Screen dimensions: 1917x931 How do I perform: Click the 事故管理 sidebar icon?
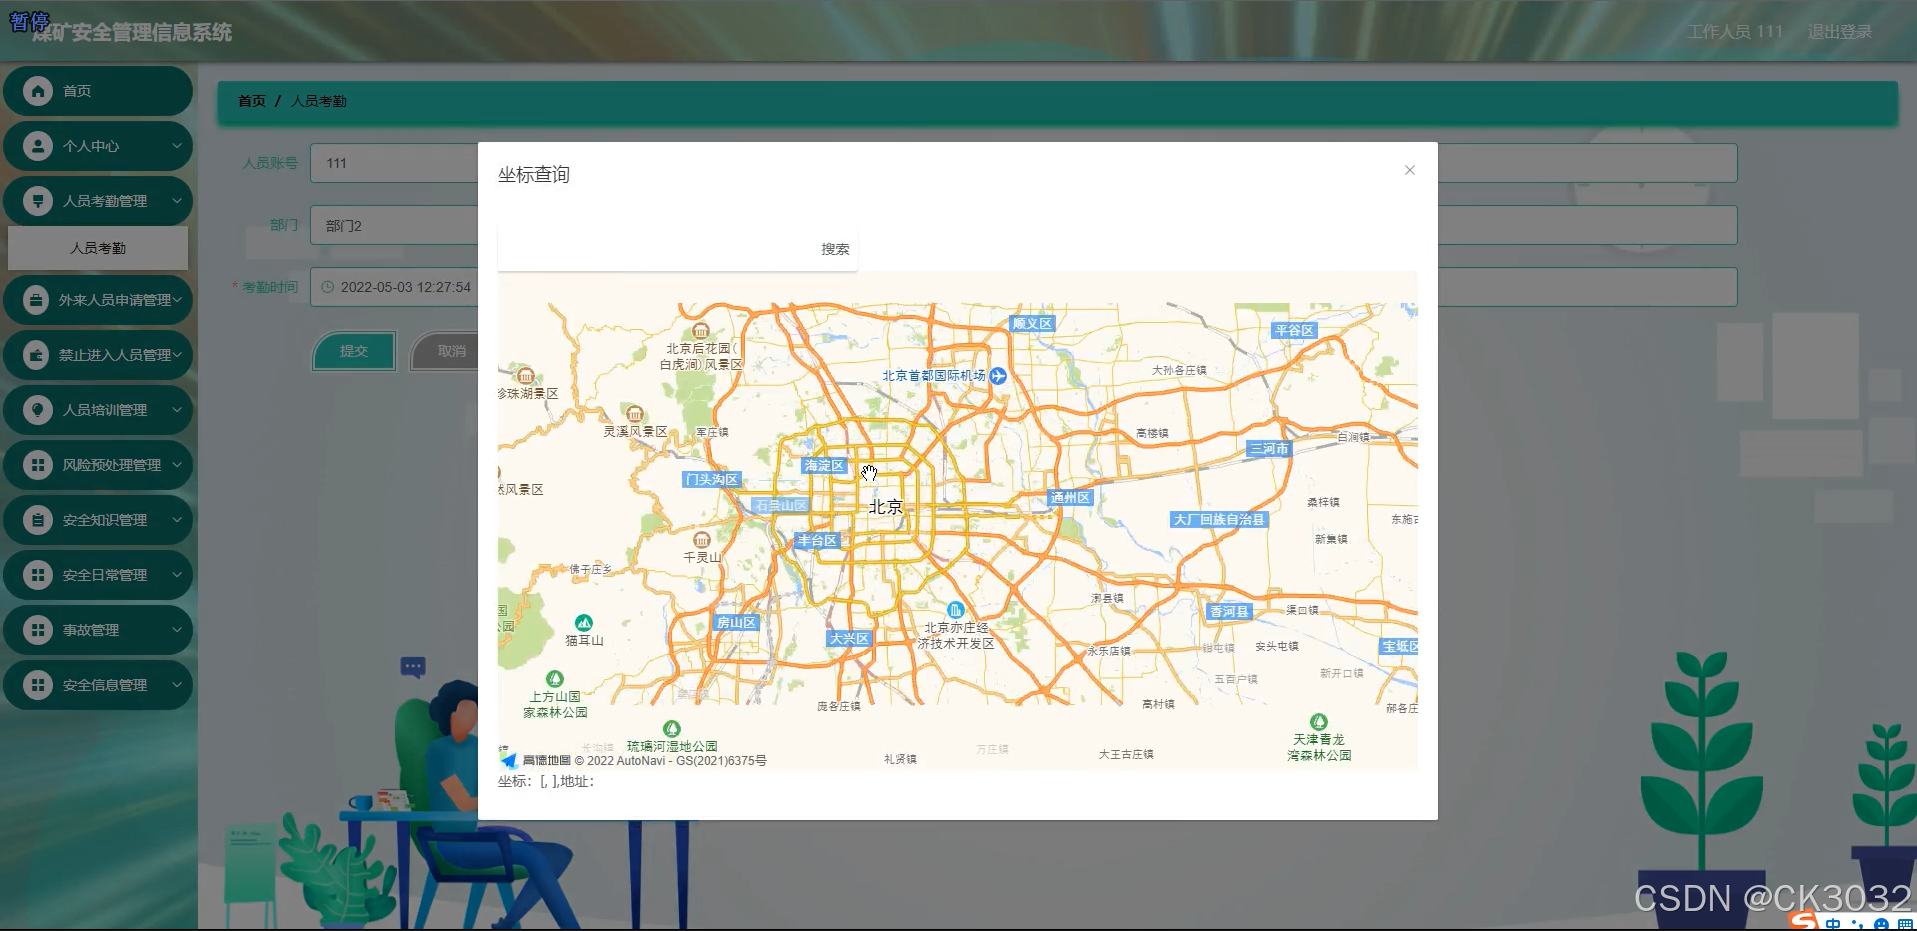point(38,629)
